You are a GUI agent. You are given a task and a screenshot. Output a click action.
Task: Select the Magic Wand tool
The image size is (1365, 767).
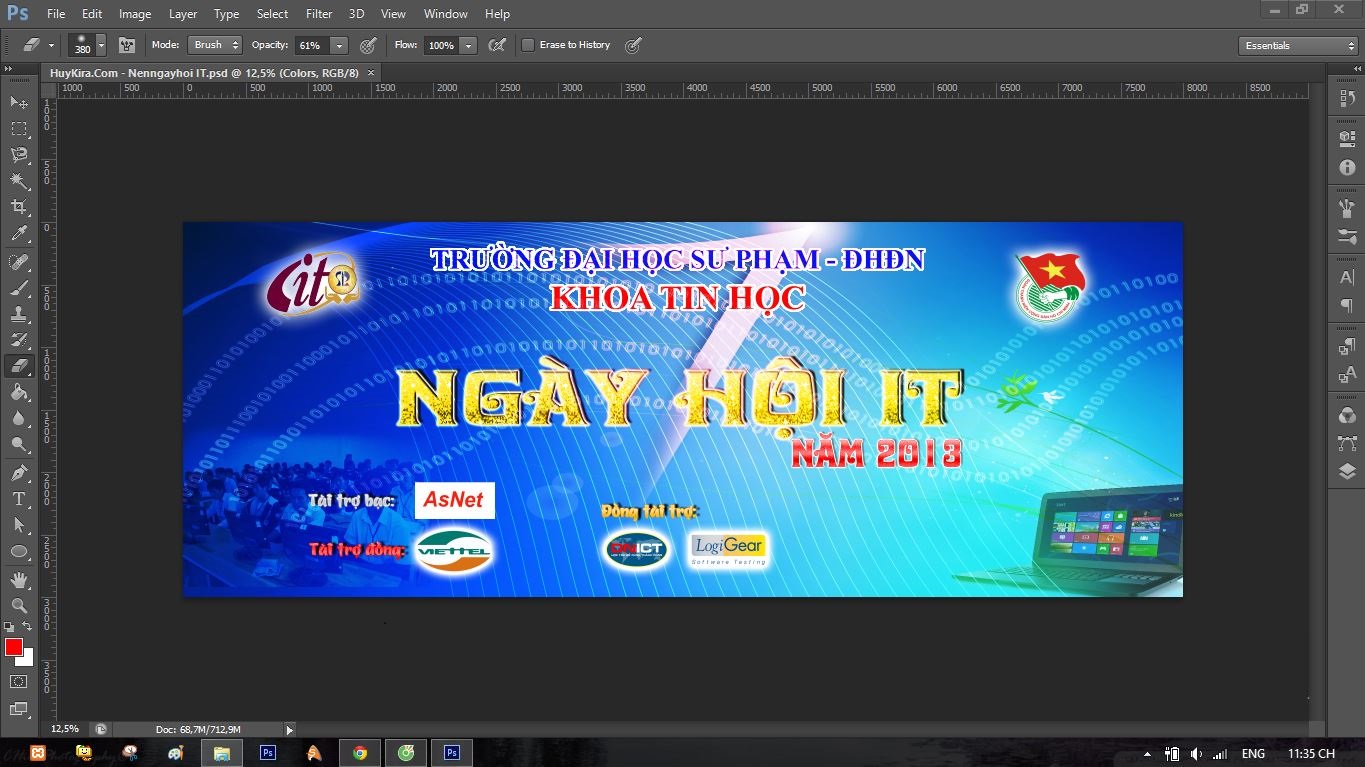click(19, 180)
